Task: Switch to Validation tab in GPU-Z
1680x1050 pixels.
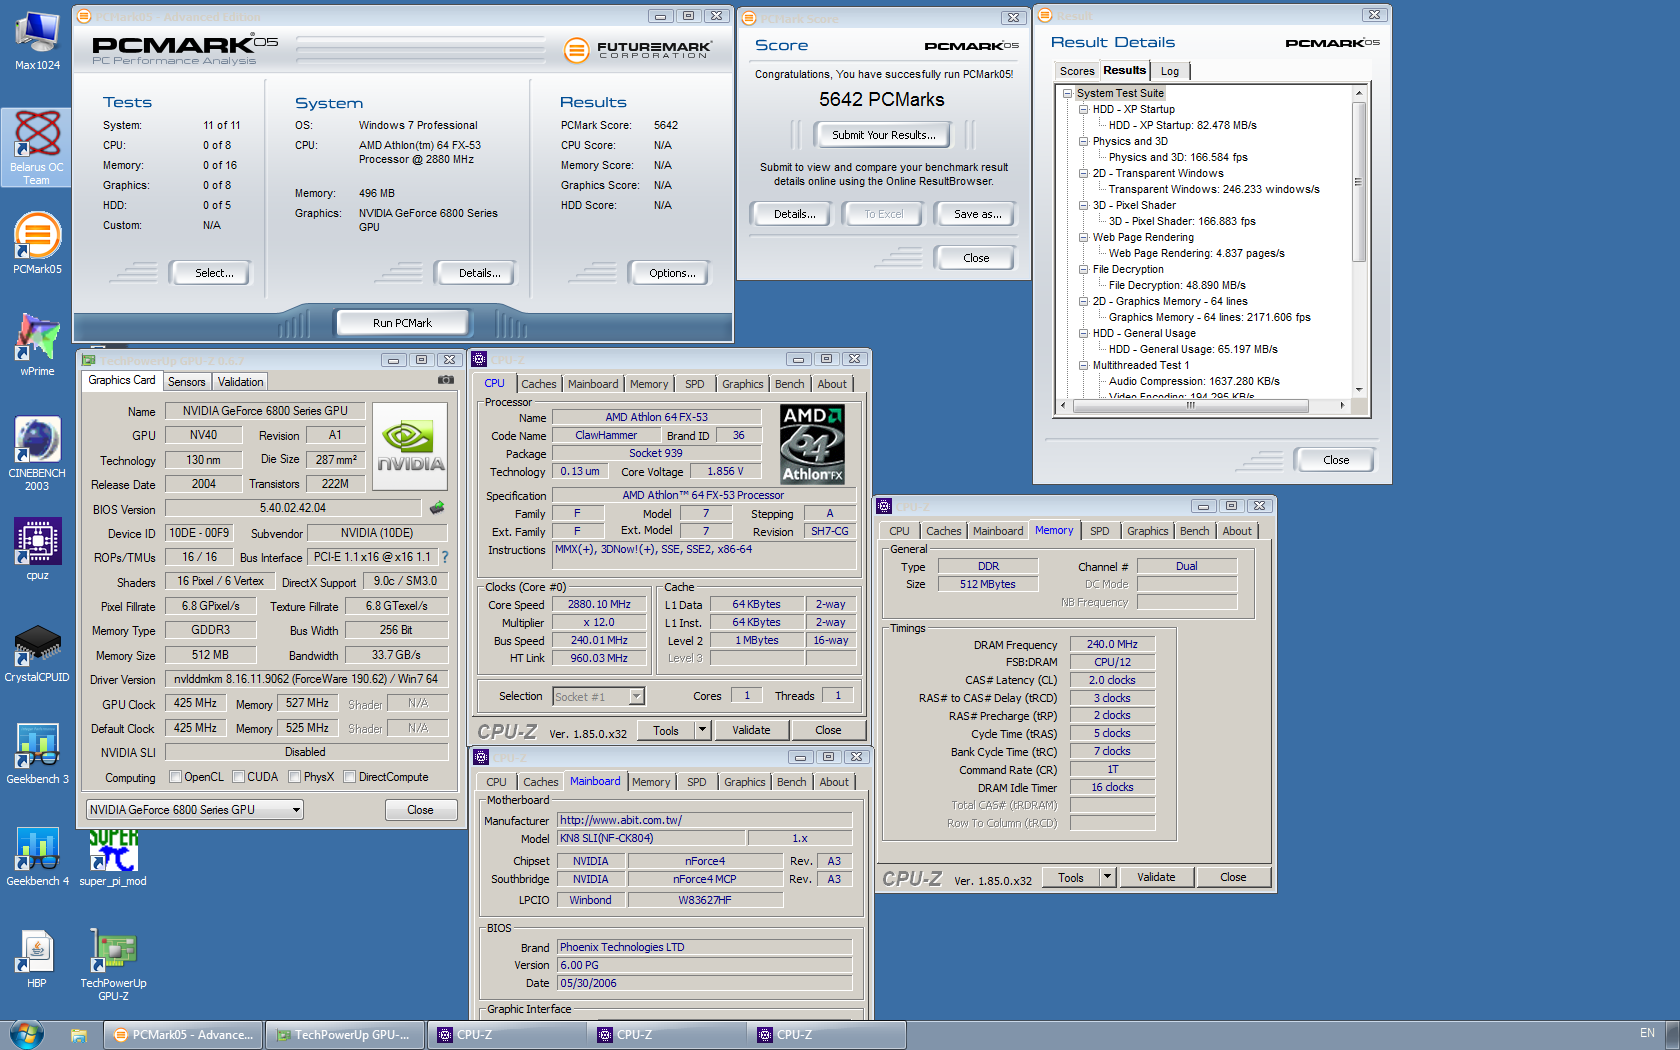Action: click(x=240, y=382)
